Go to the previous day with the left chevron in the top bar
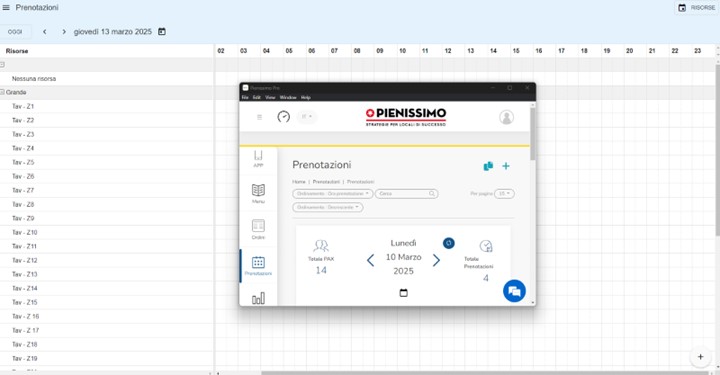 tap(45, 32)
